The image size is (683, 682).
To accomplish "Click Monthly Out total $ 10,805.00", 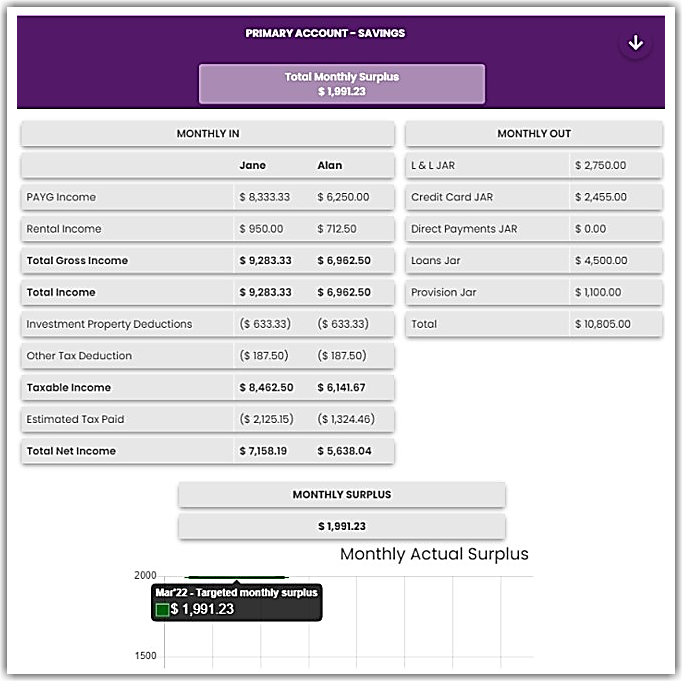I will click(x=602, y=324).
